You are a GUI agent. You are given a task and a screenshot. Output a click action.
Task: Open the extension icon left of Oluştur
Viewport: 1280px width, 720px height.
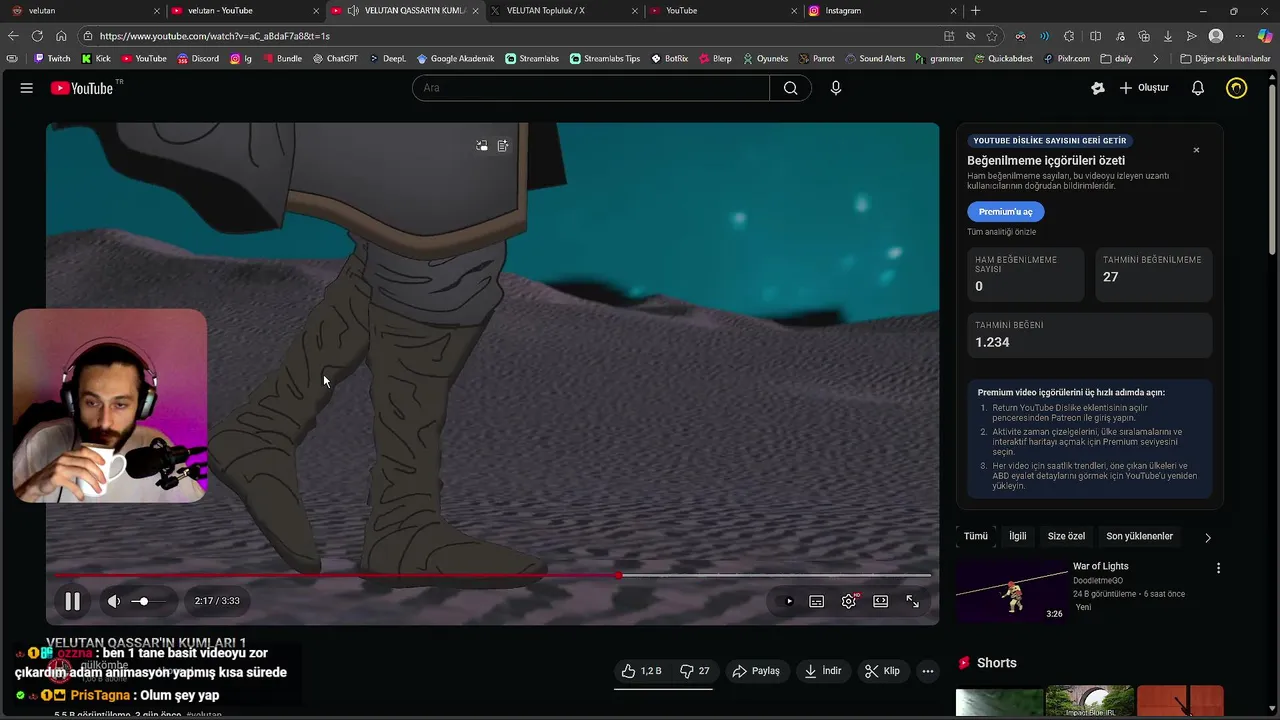pos(1098,88)
